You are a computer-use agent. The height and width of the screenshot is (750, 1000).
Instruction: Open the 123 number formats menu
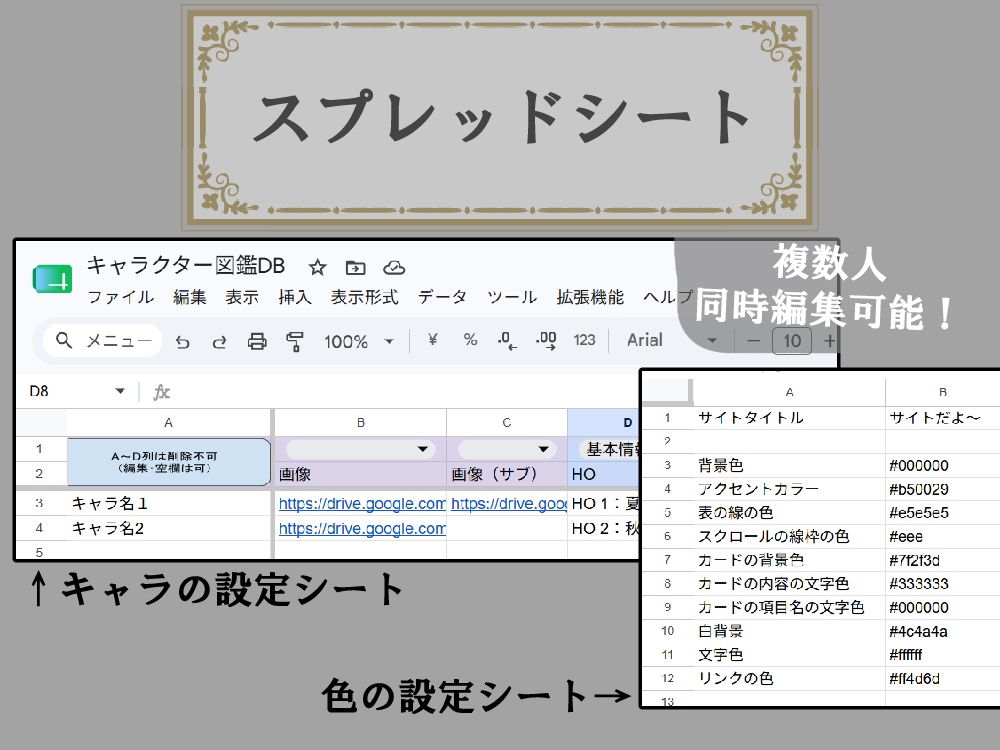tap(584, 340)
